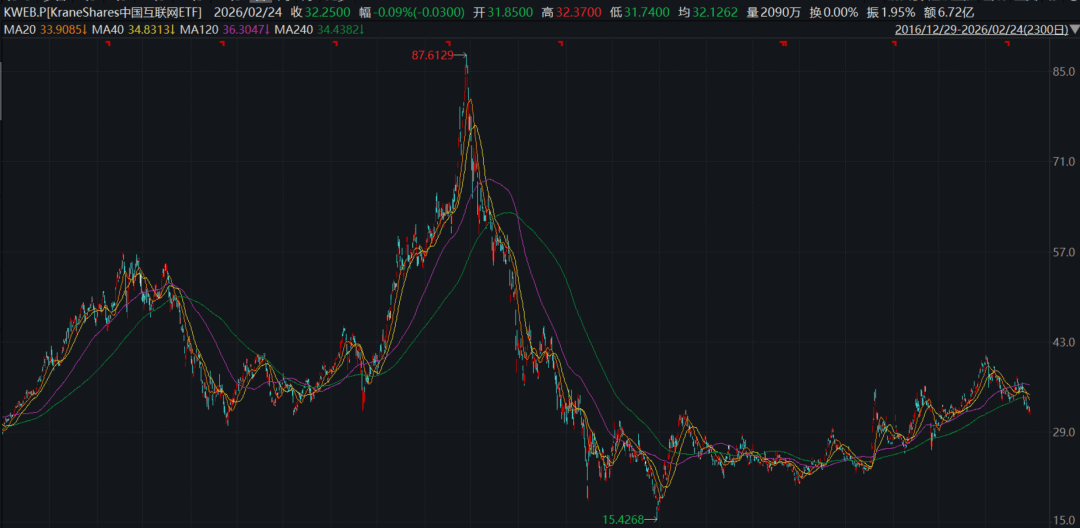1080x528 pixels.
Task: Open the date range dropdown triangle
Action: [1074, 30]
